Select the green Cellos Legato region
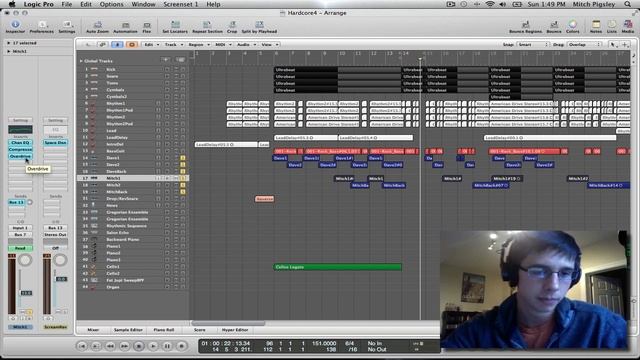Image resolution: width=640 pixels, height=360 pixels. click(337, 267)
